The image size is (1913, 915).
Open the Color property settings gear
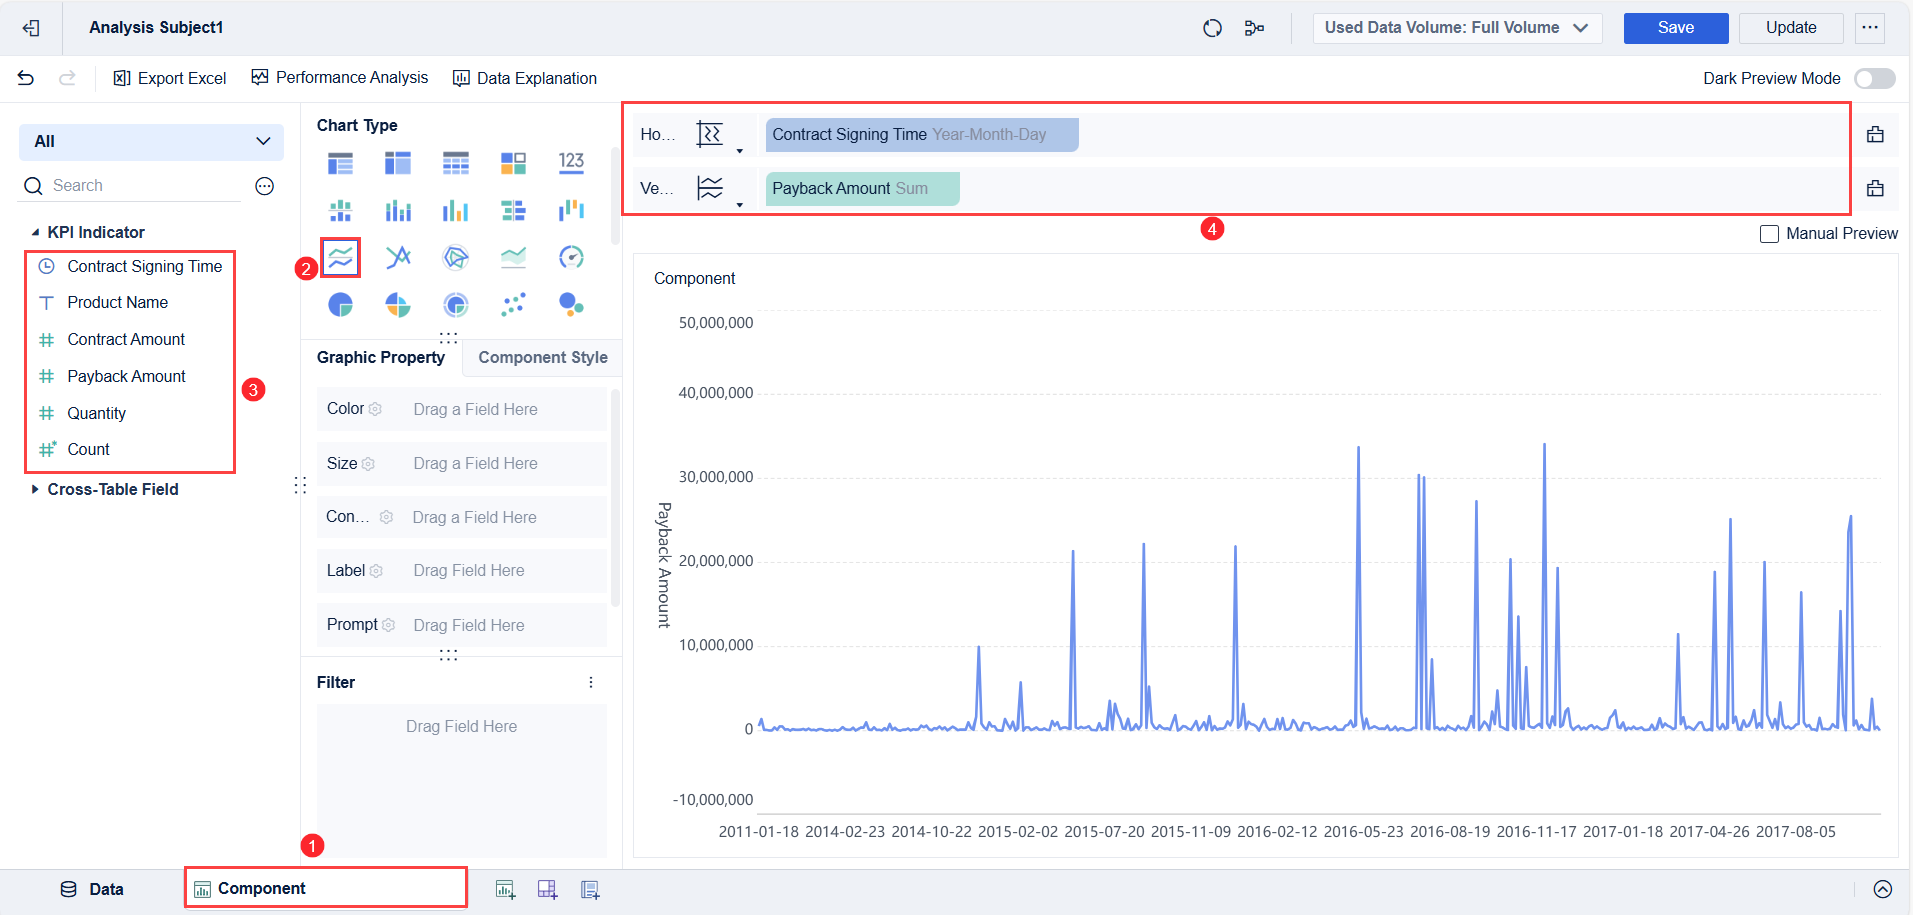(375, 409)
